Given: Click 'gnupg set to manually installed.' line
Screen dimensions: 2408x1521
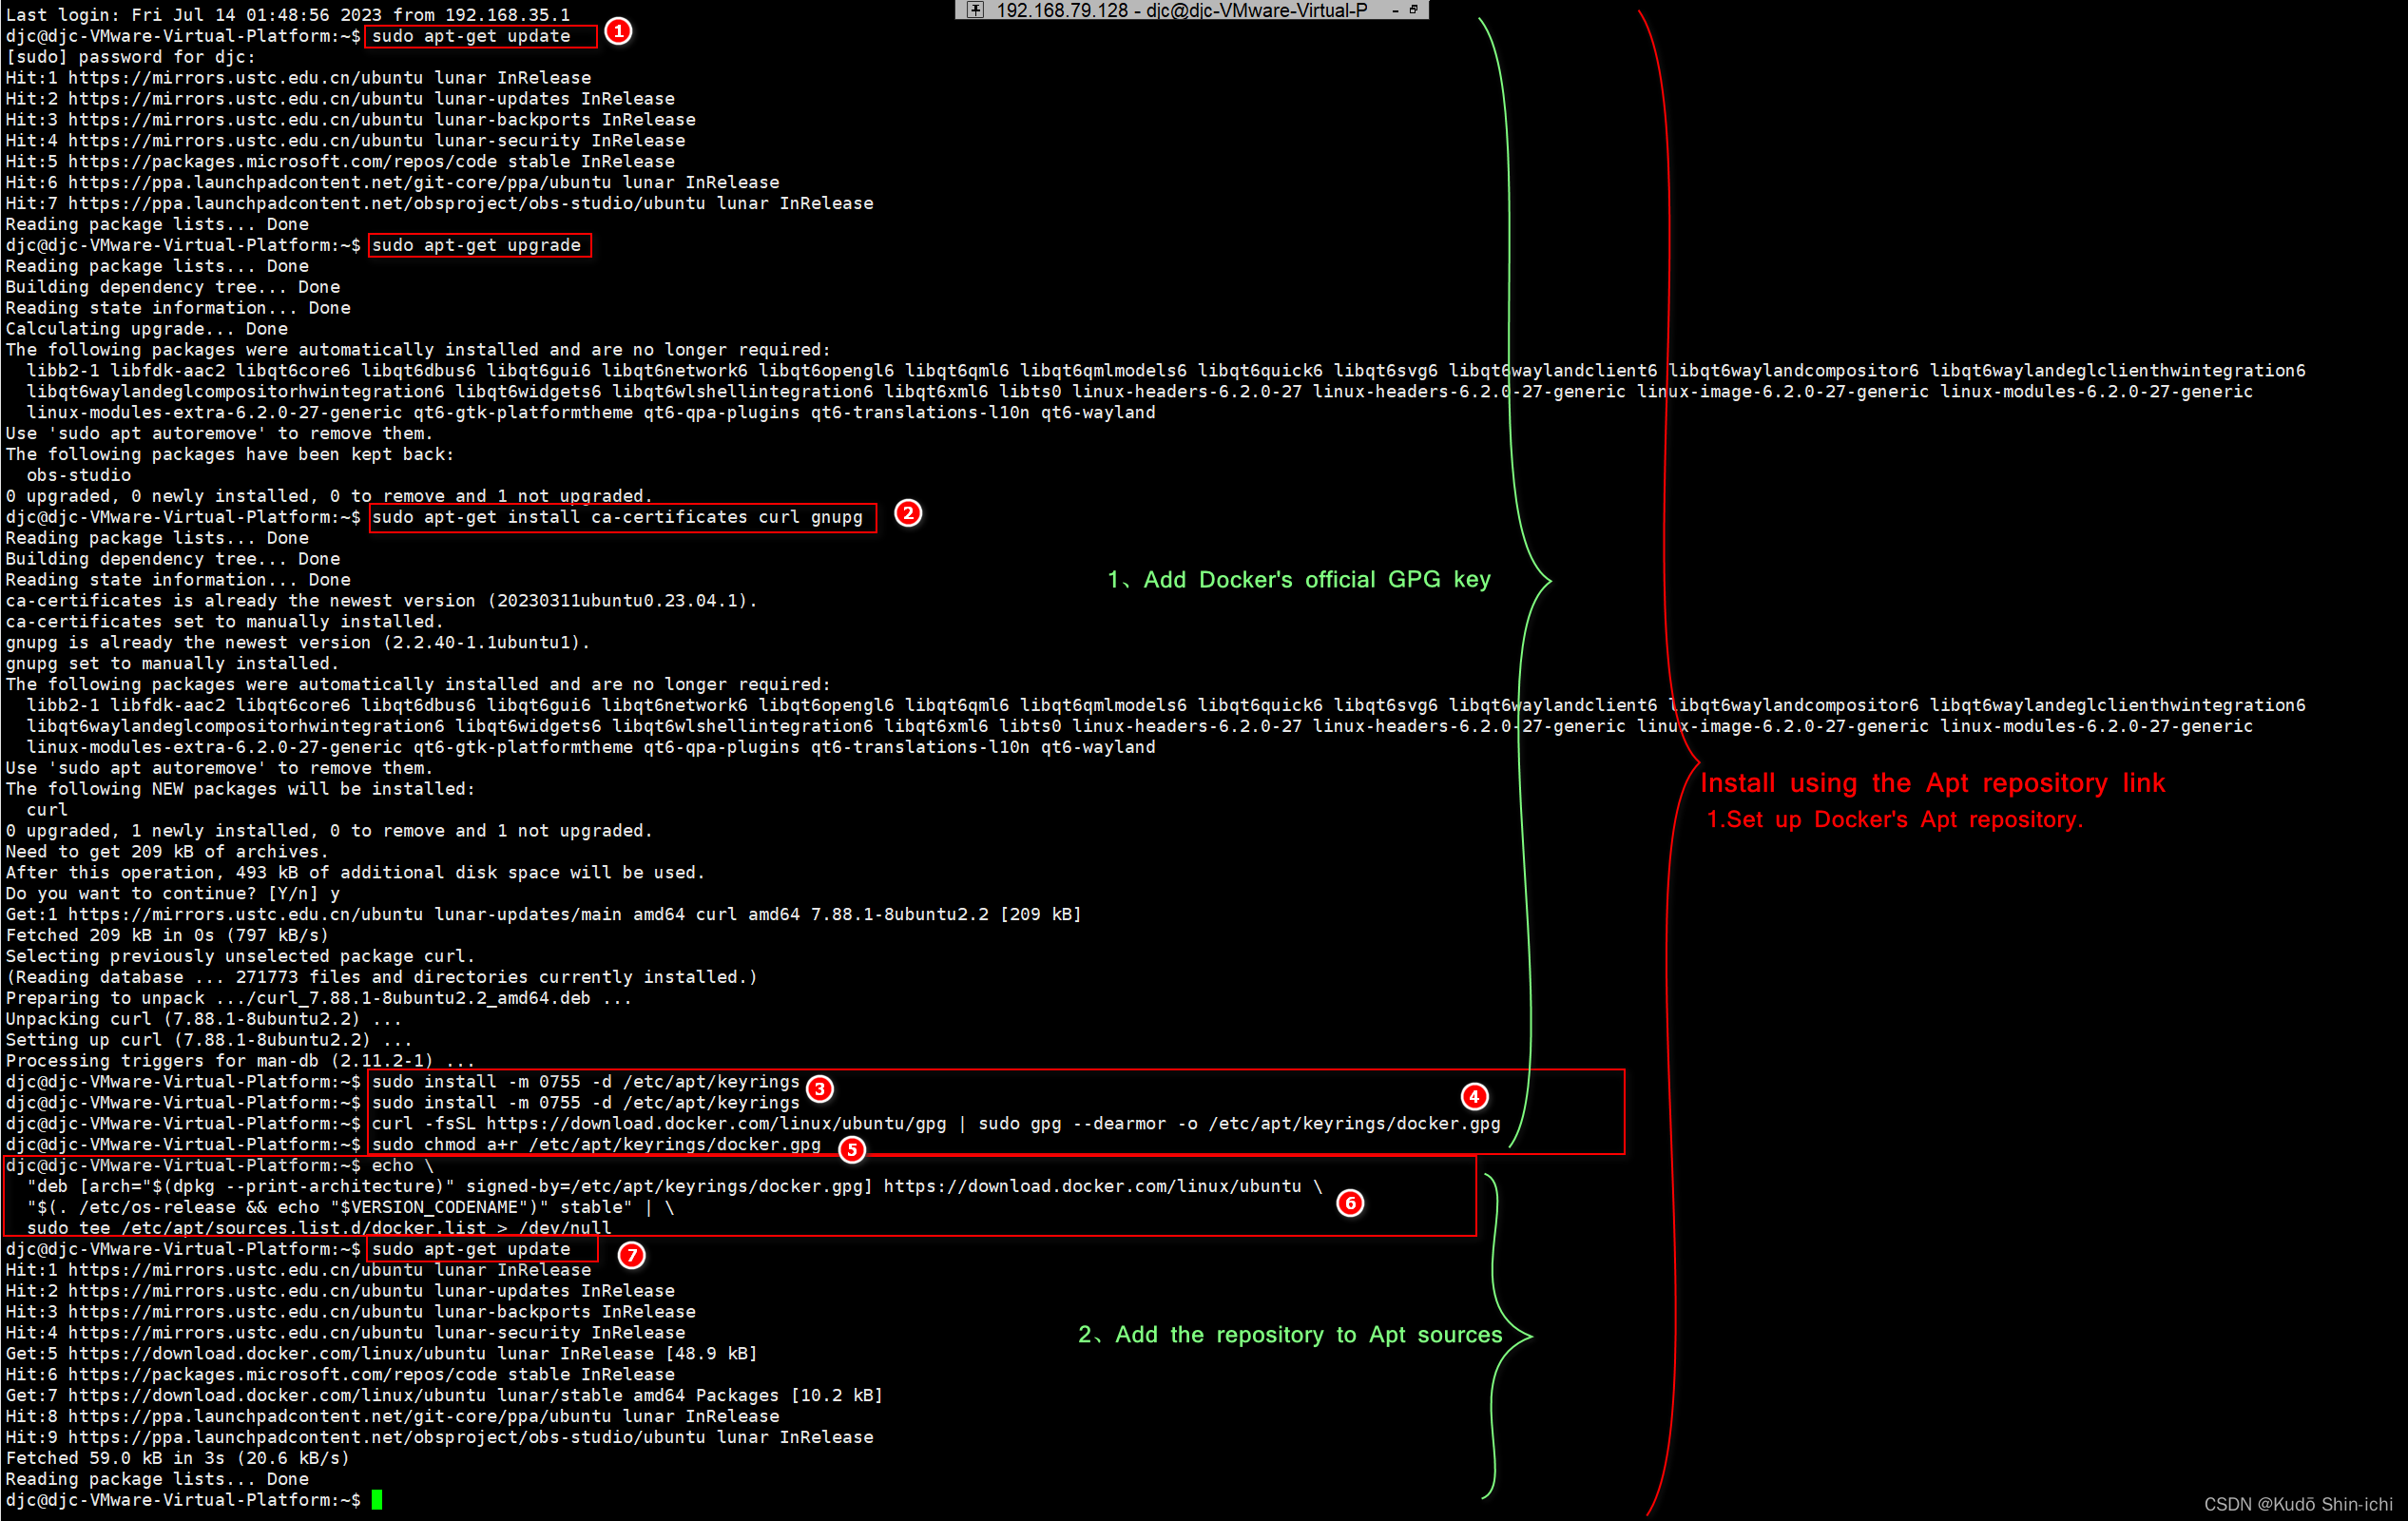Looking at the screenshot, I should pos(172,664).
